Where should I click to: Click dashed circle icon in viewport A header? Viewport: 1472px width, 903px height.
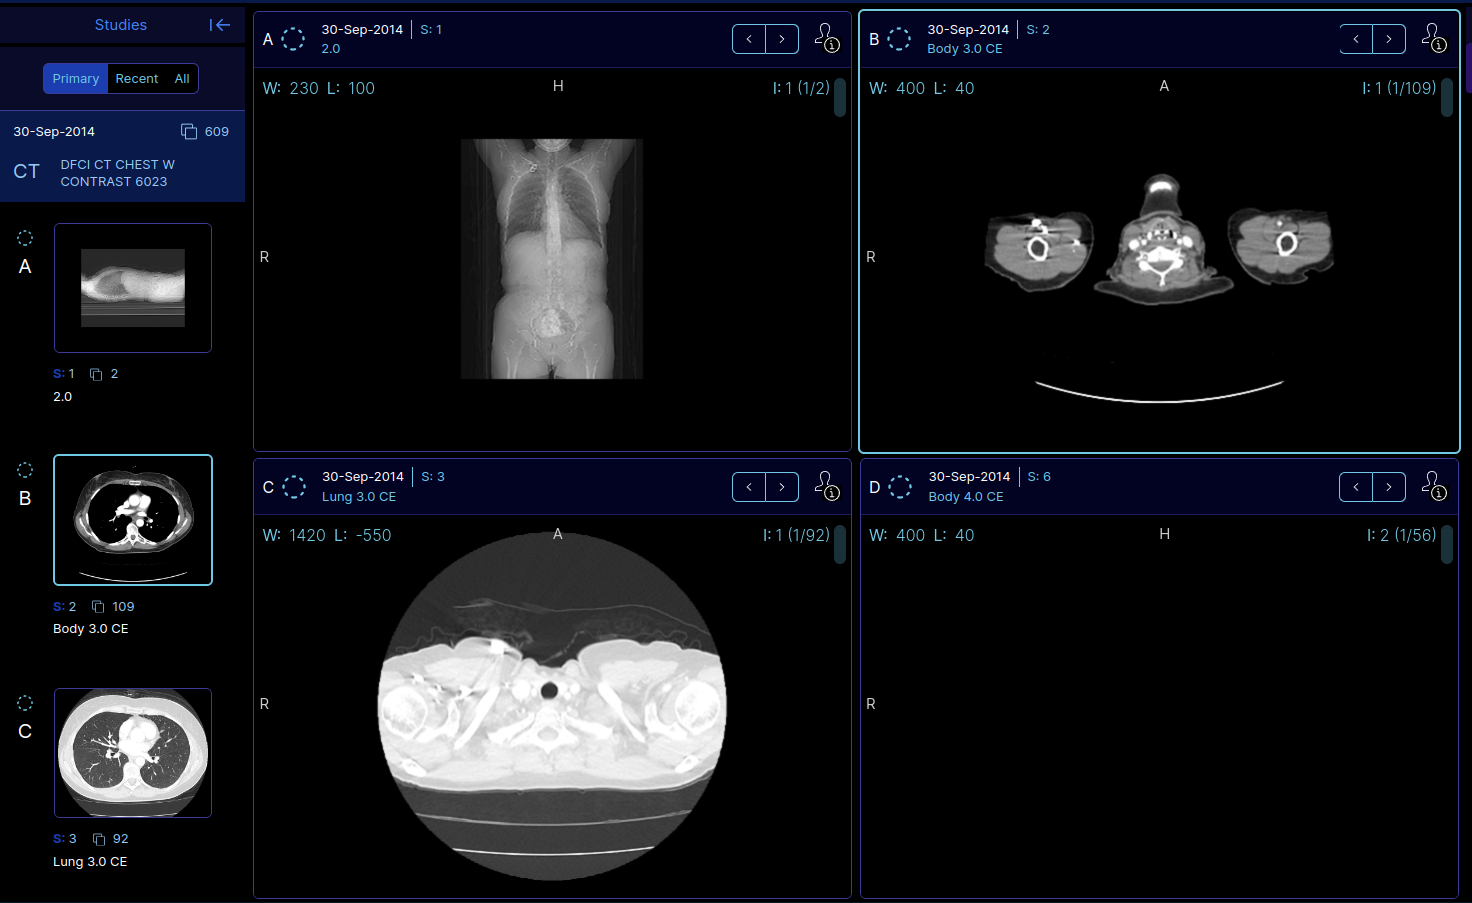coord(293,39)
